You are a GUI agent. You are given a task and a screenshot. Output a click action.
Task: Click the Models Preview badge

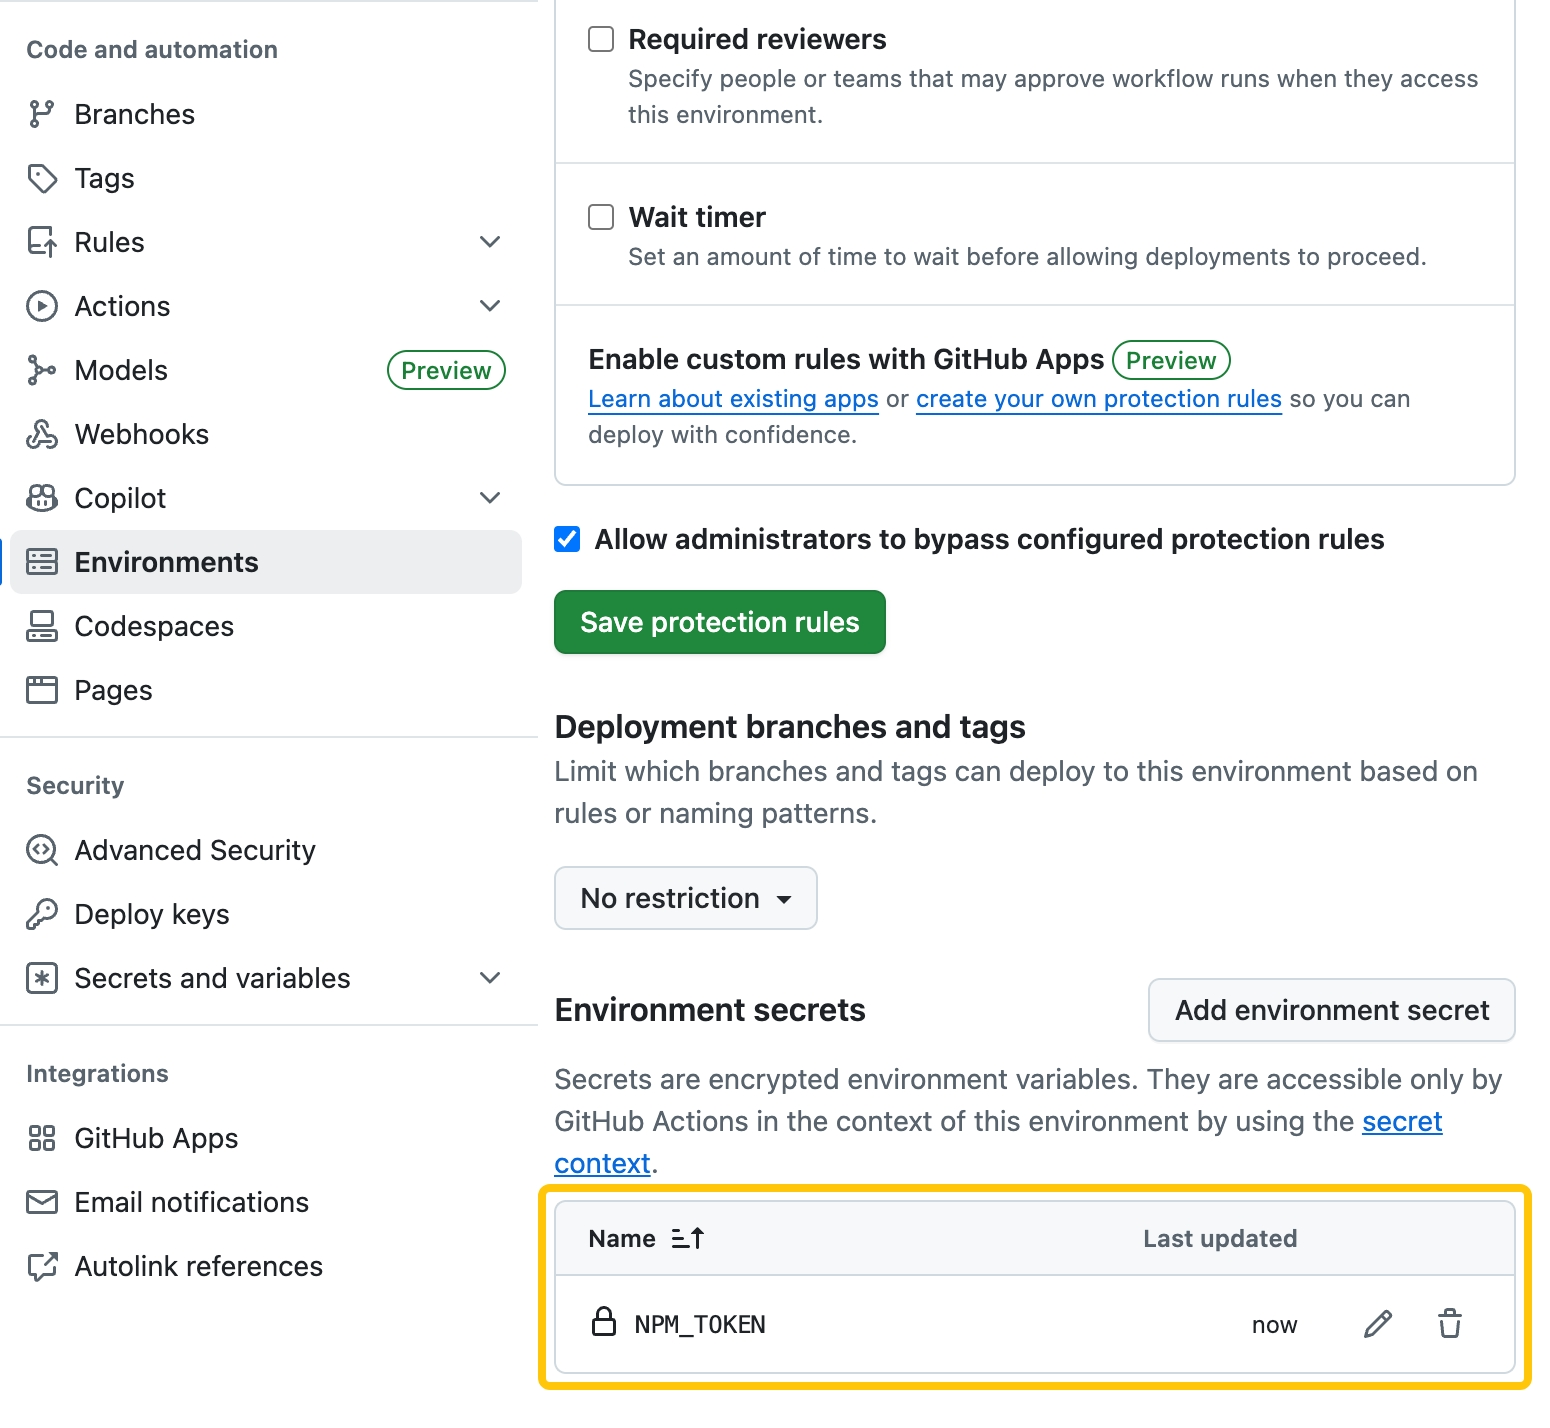tap(446, 370)
